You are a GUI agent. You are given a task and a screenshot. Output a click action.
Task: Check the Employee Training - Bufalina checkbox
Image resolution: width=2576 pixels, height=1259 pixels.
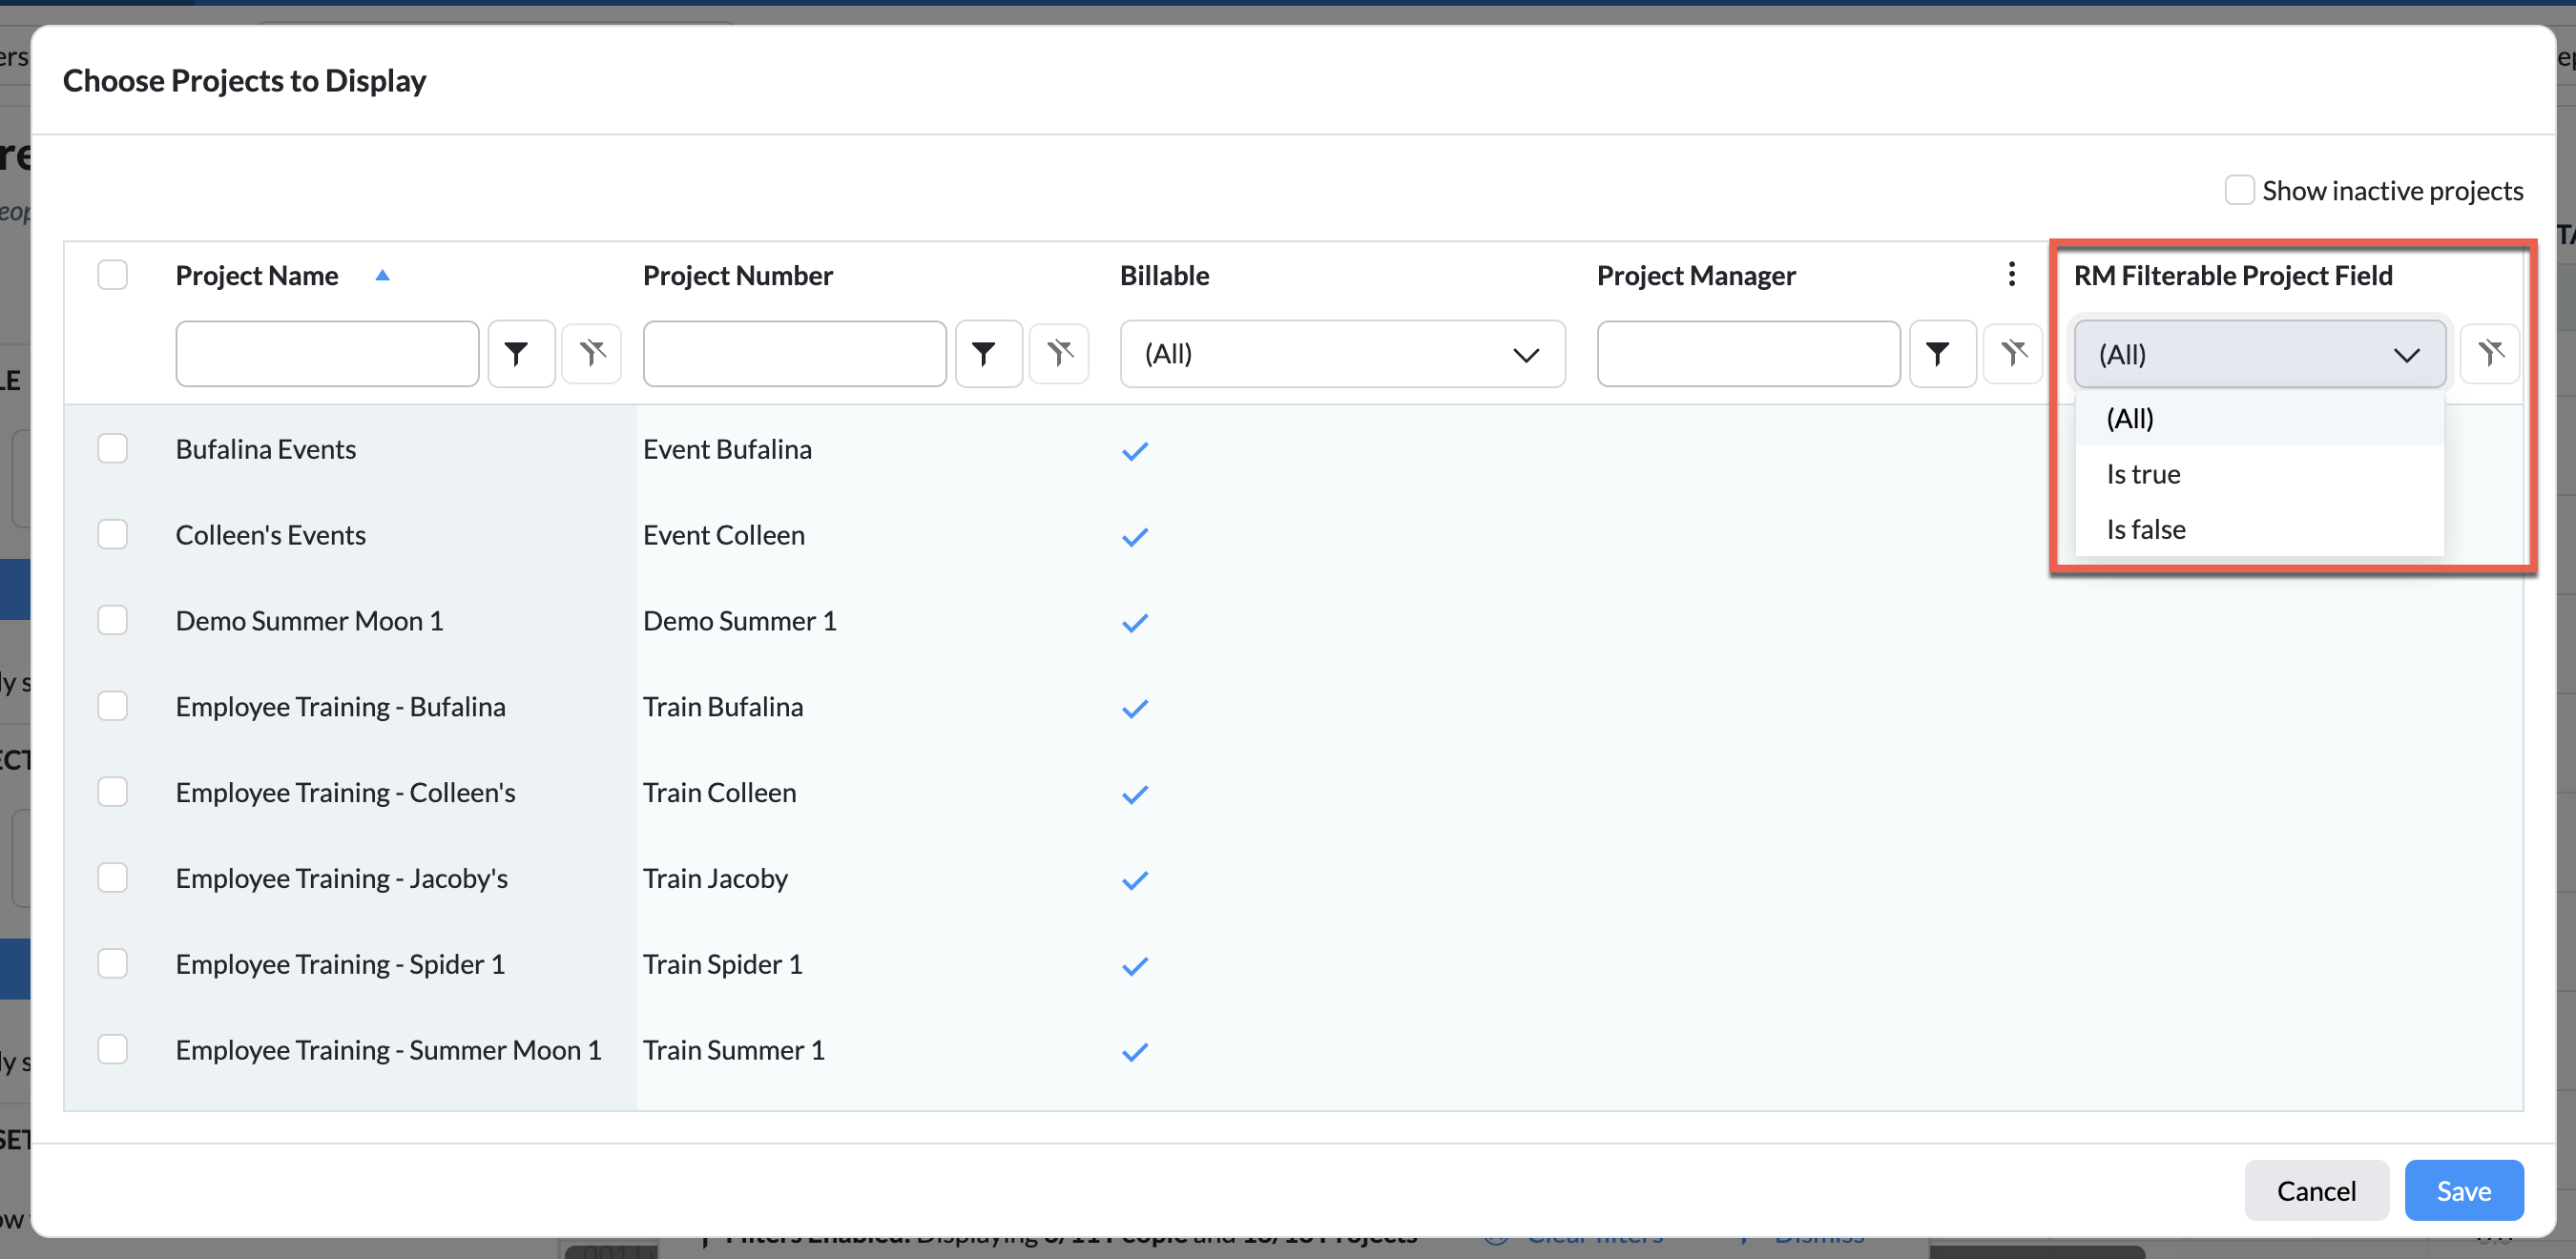pos(113,707)
